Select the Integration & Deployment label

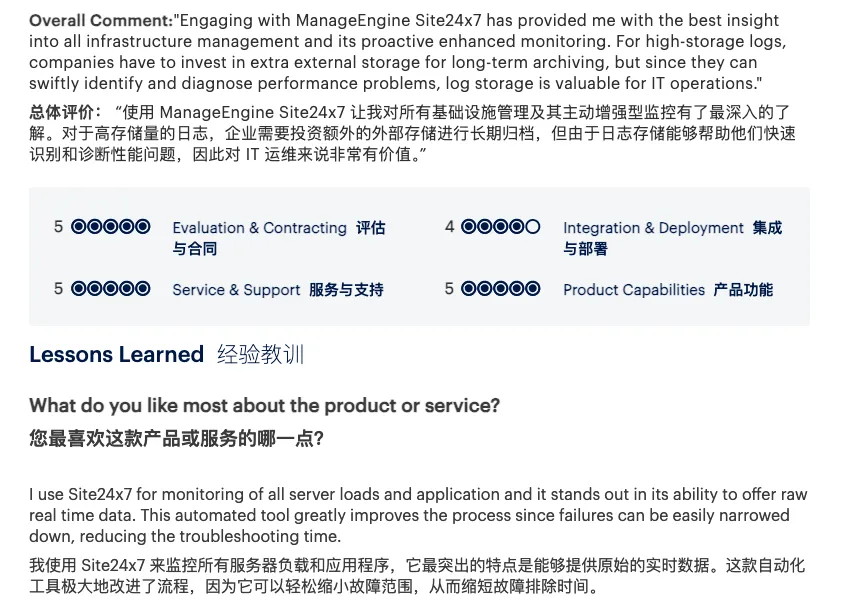tap(653, 228)
